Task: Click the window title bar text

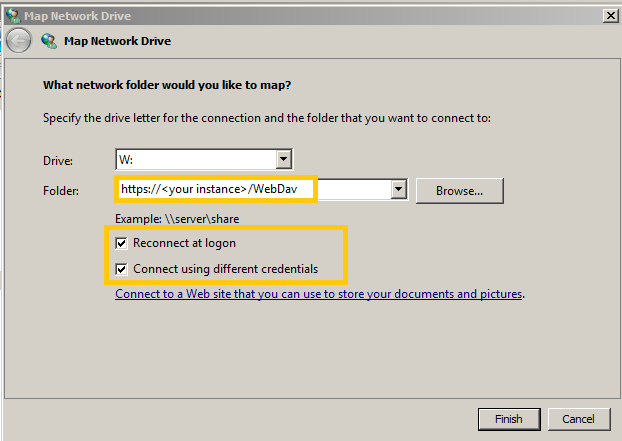Action: click(72, 14)
